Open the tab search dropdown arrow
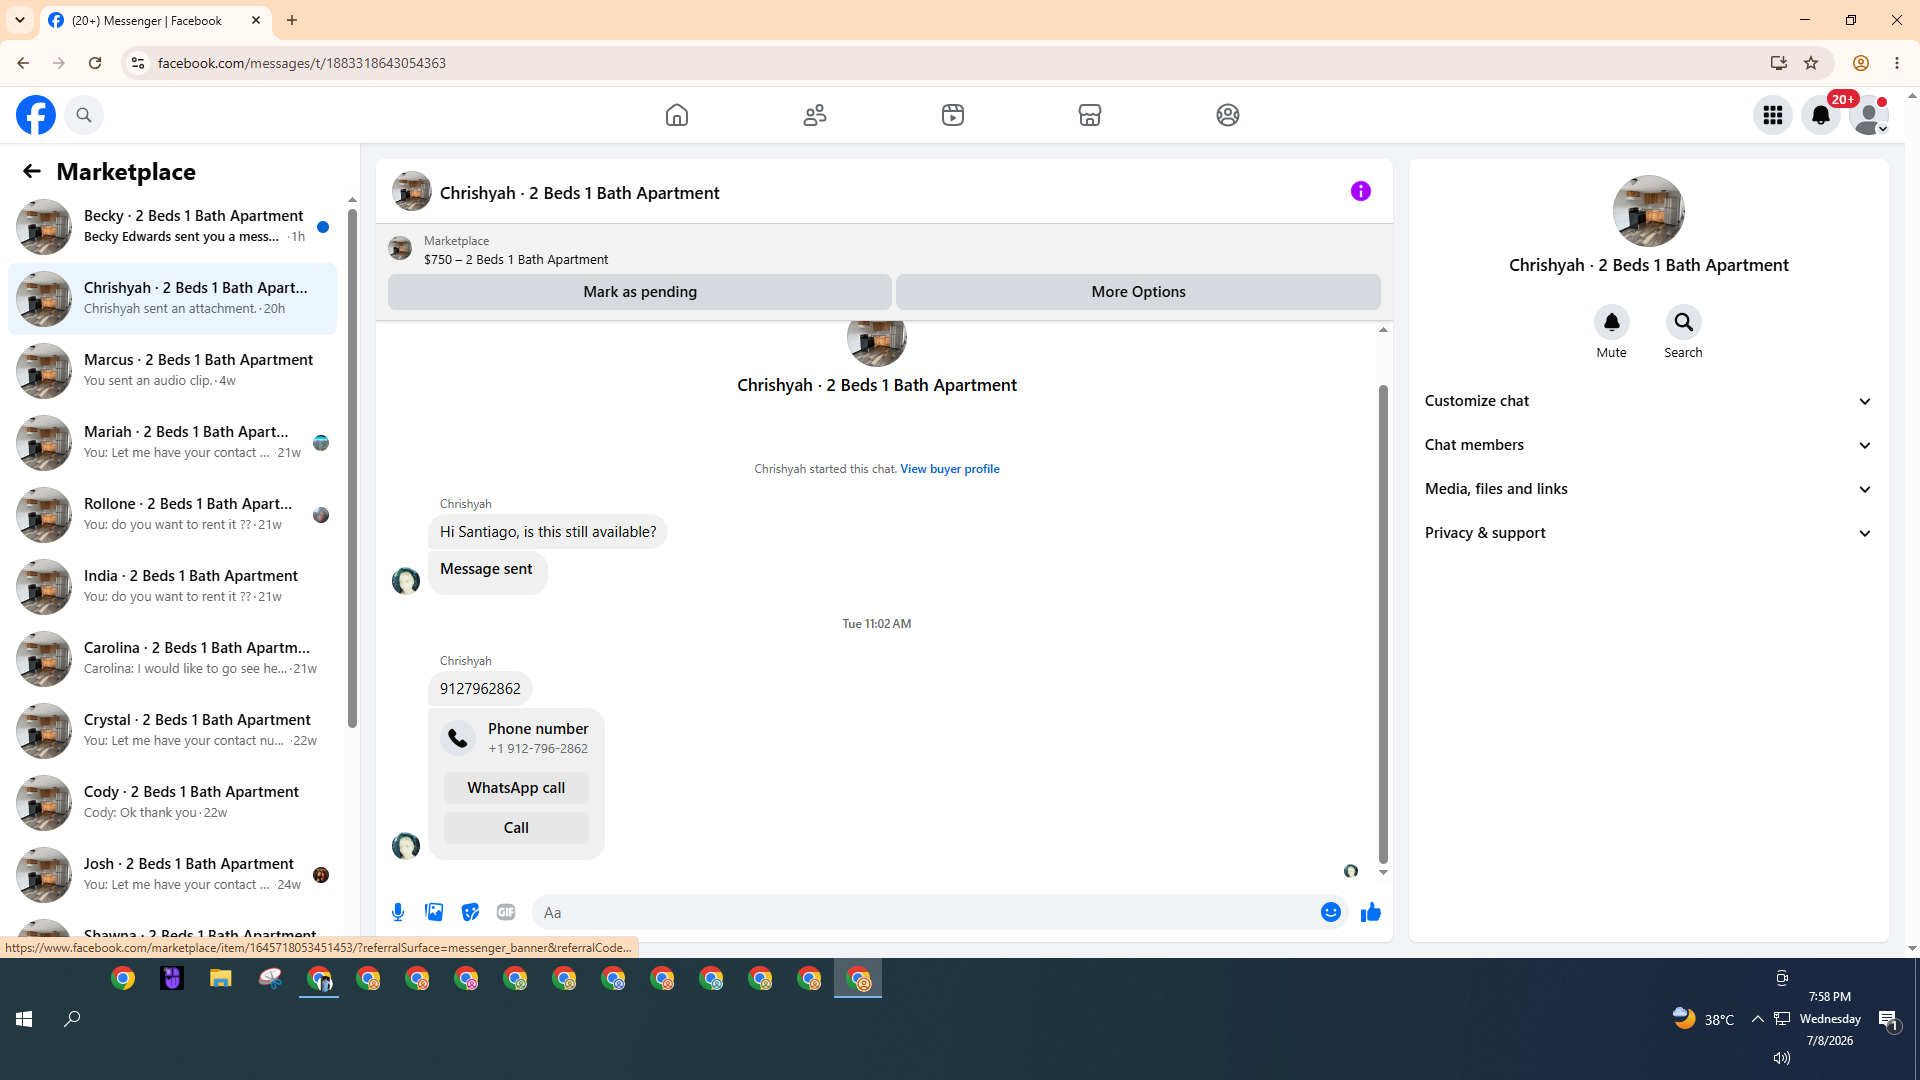 [x=20, y=20]
